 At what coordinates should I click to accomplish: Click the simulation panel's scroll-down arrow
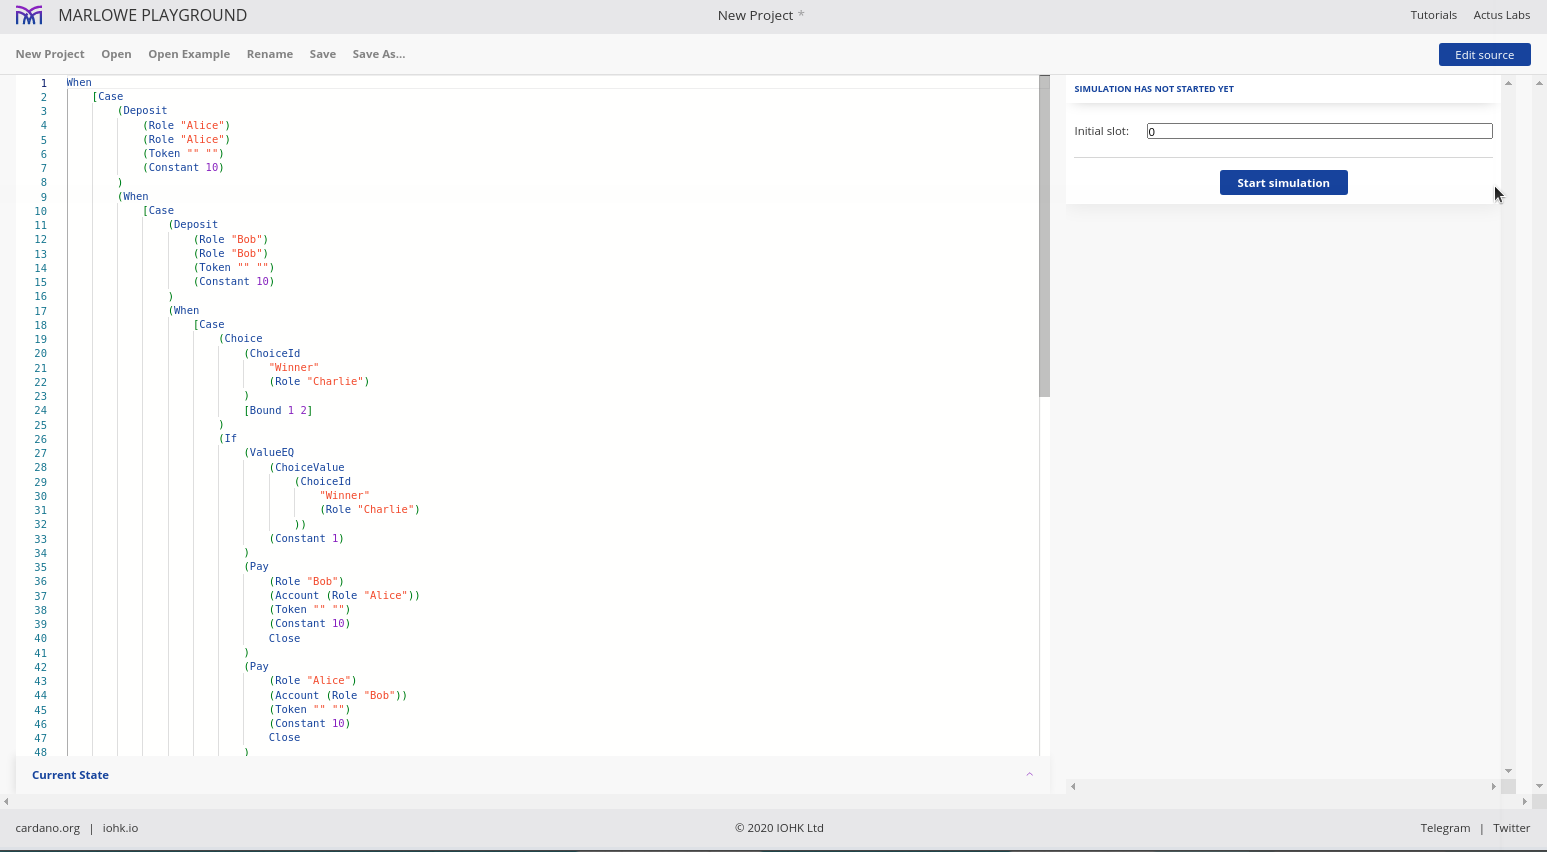1508,771
